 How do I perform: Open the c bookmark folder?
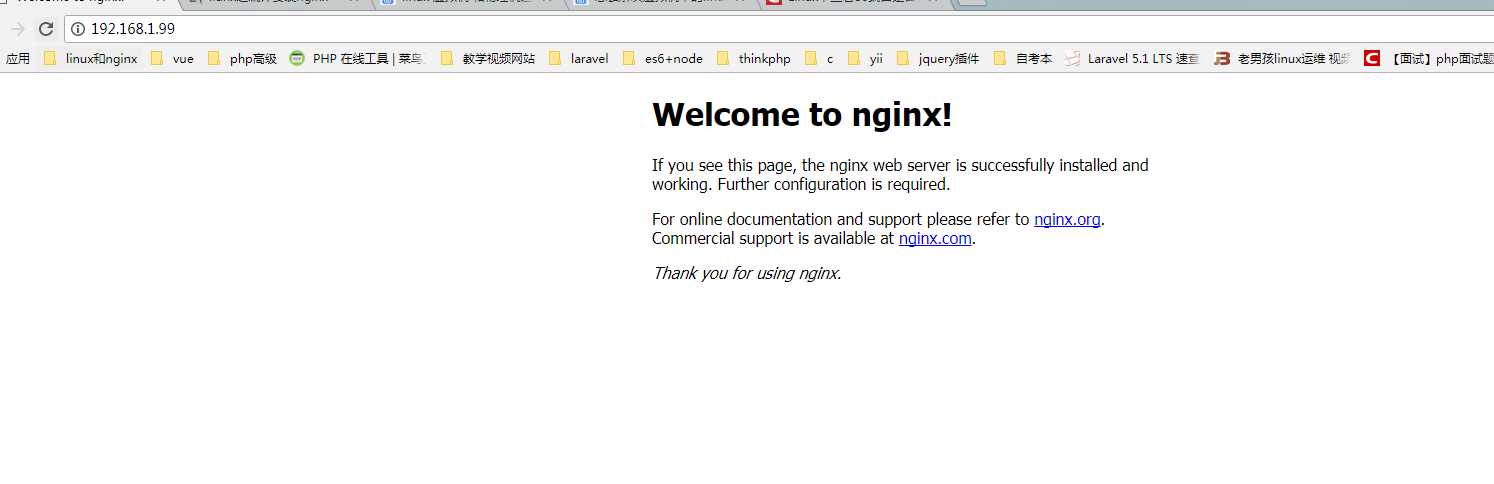point(819,59)
